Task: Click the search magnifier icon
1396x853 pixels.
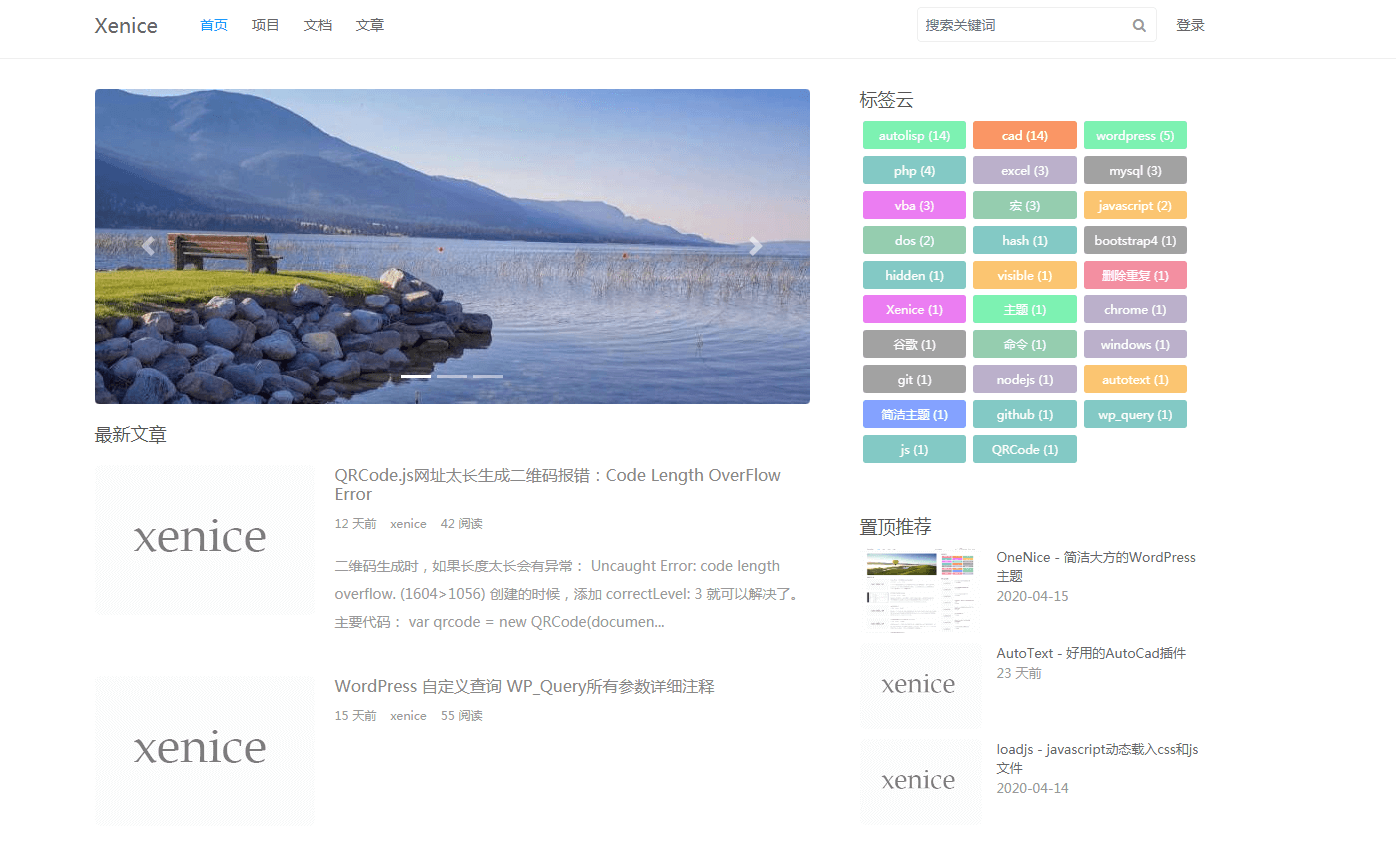Action: [x=1139, y=25]
